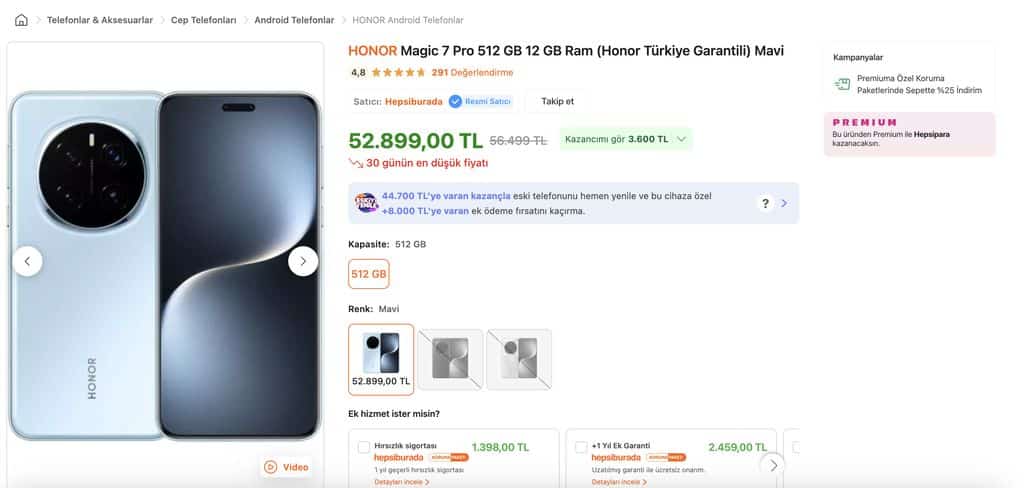Expand Detayları incele for Ek Garanti
Screen dimensions: 1024x488
point(618,482)
